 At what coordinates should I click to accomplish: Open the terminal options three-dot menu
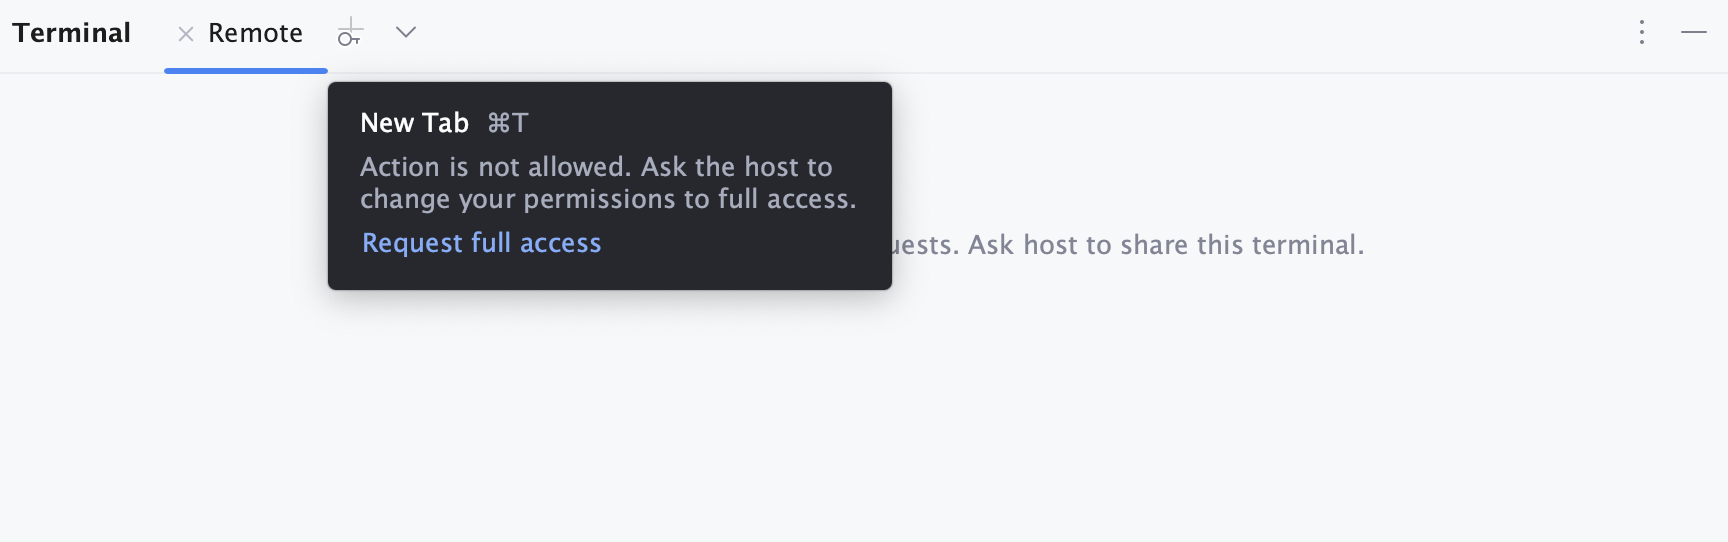pyautogui.click(x=1642, y=33)
